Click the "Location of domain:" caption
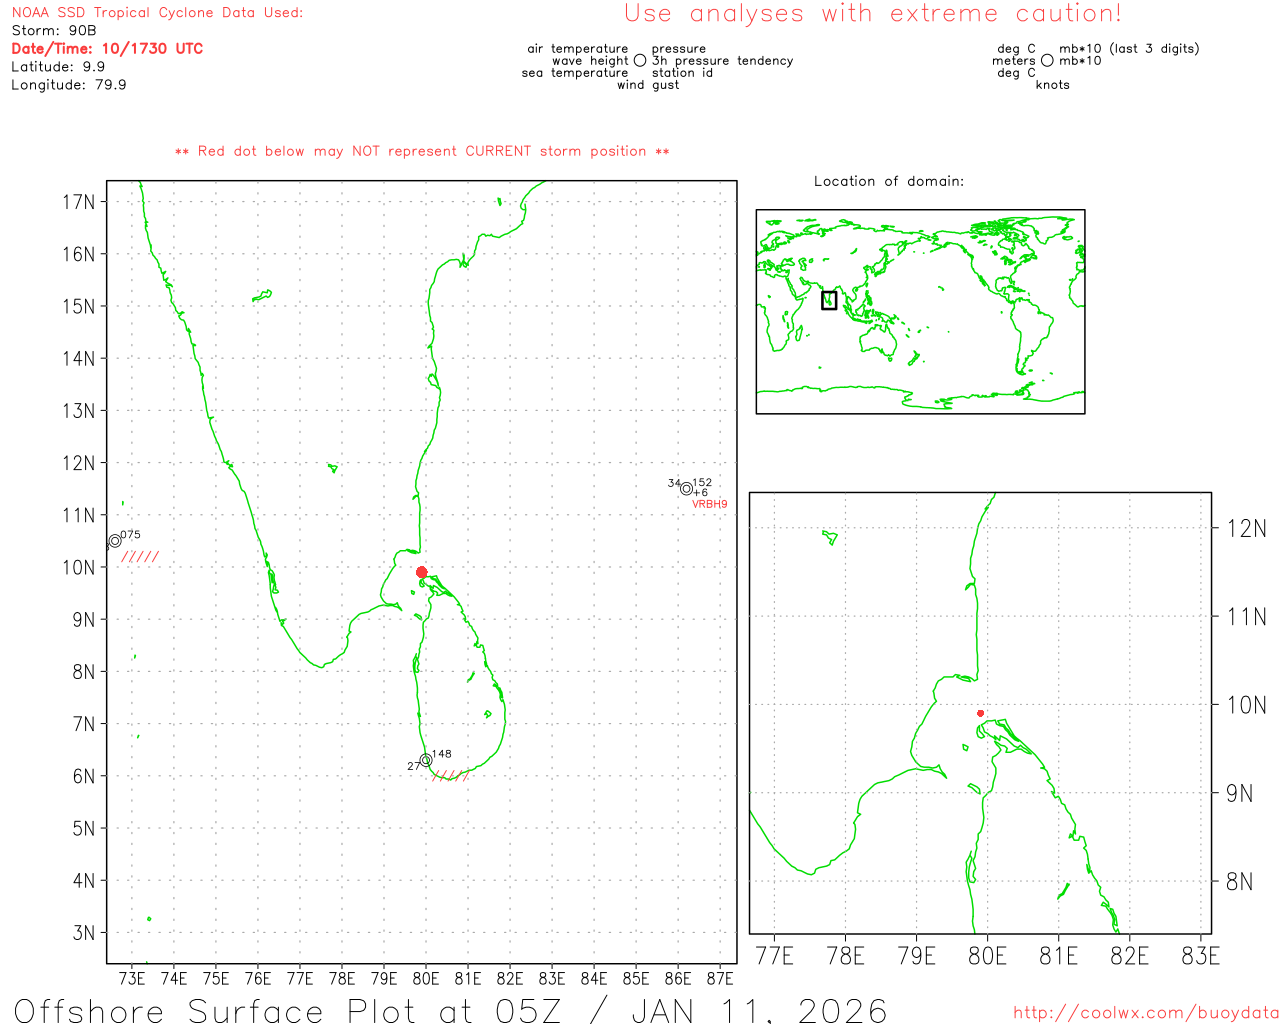This screenshot has width=1280, height=1024. click(888, 181)
